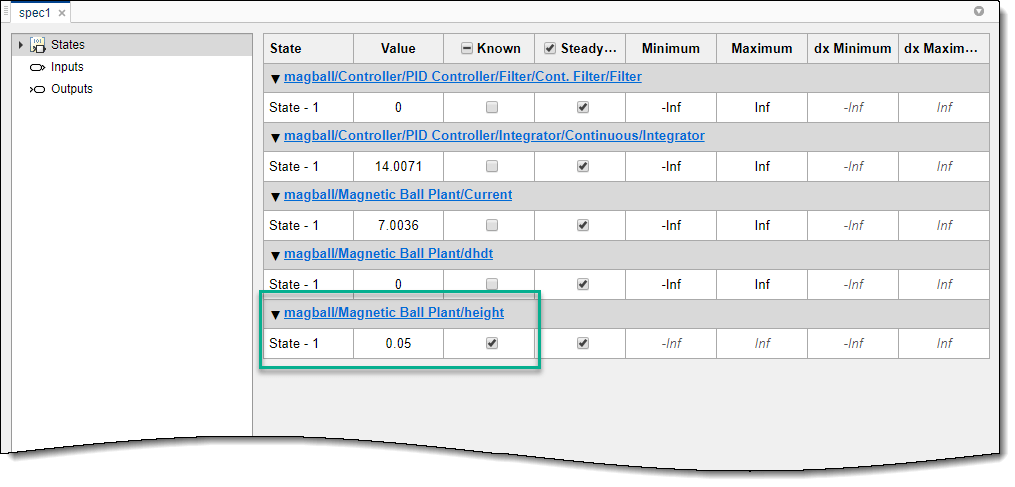Enable Known for the Integrator state

point(491,166)
